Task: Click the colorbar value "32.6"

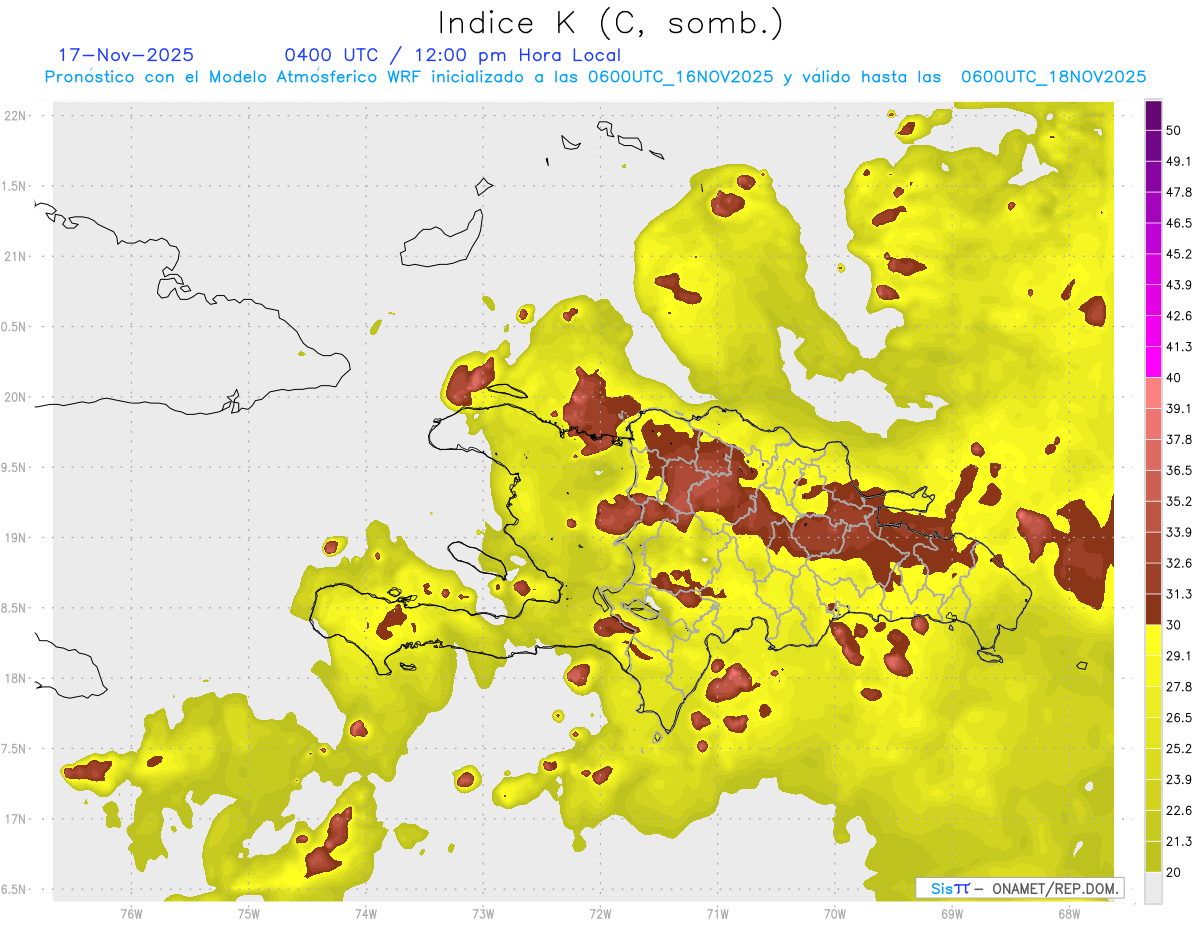Action: click(1179, 563)
